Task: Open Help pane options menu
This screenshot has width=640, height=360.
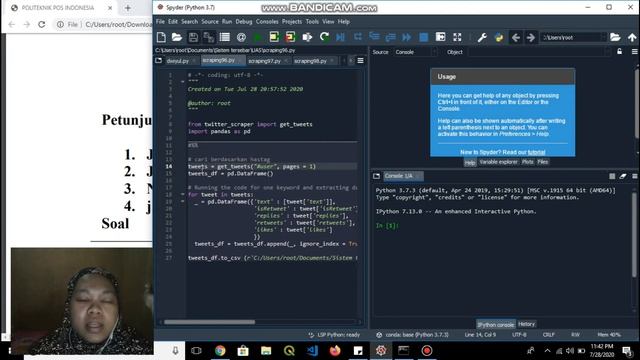Action: tap(634, 51)
